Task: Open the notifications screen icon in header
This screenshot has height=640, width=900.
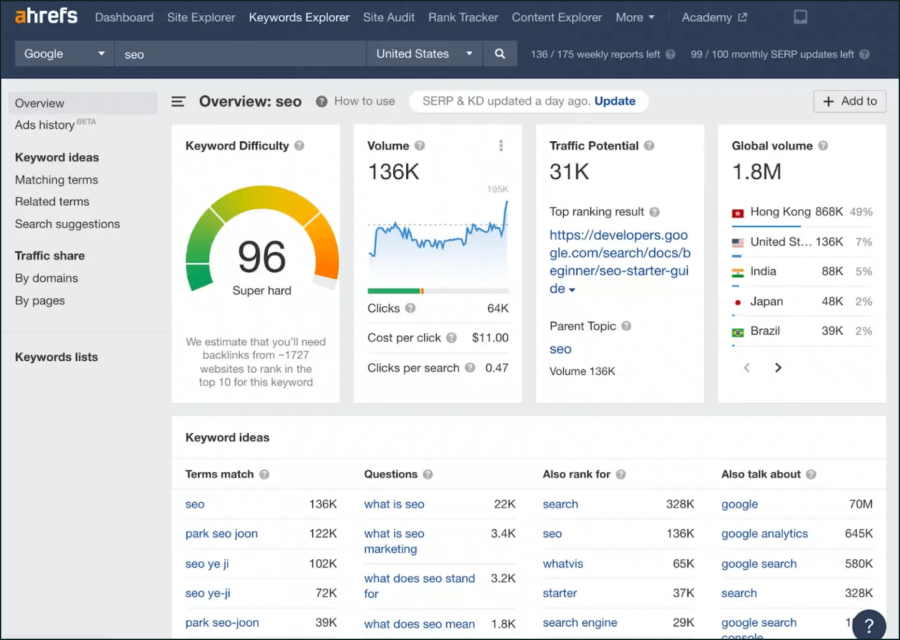Action: [x=800, y=17]
